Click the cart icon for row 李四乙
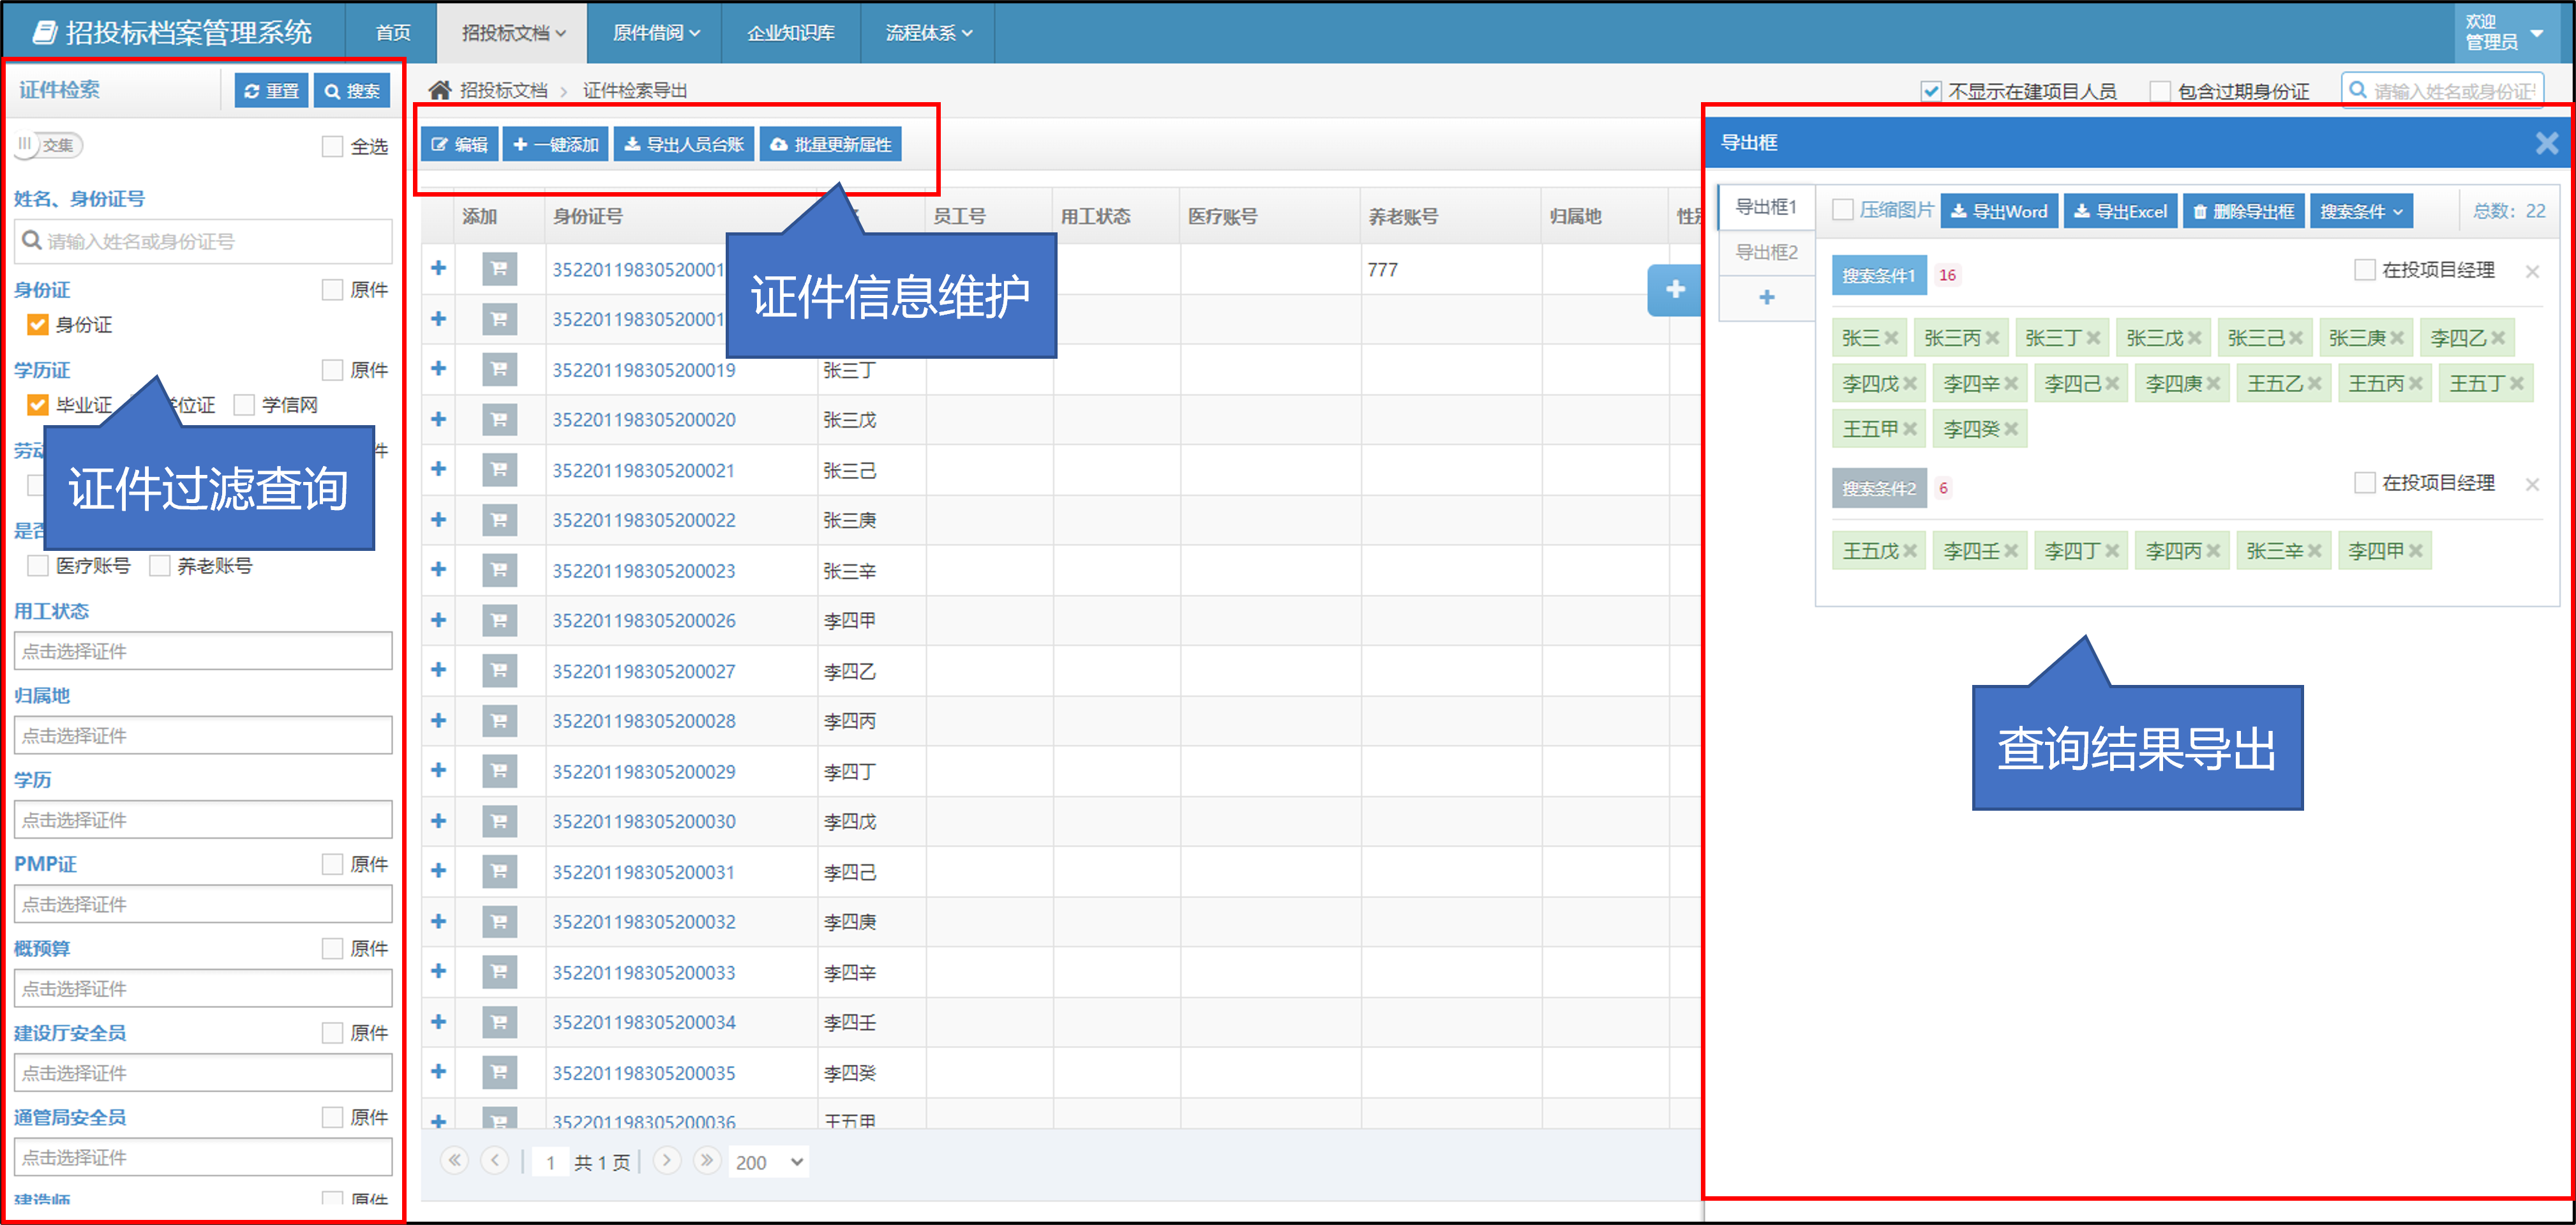 tap(499, 670)
